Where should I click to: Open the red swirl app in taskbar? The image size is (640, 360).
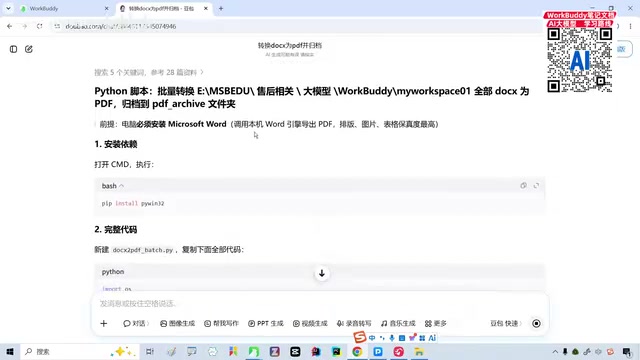[x=399, y=351]
